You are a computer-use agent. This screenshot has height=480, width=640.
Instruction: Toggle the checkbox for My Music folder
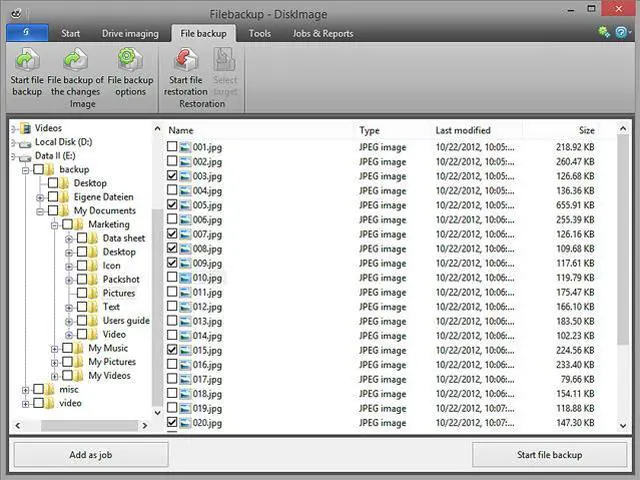67,348
